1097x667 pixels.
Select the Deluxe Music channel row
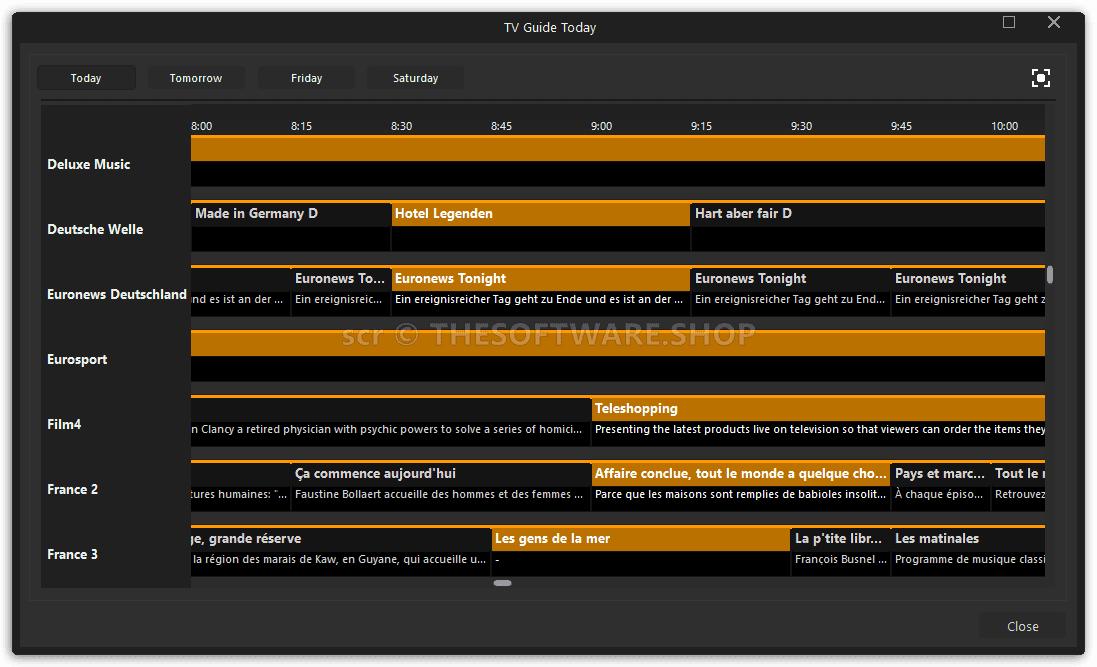coord(89,164)
